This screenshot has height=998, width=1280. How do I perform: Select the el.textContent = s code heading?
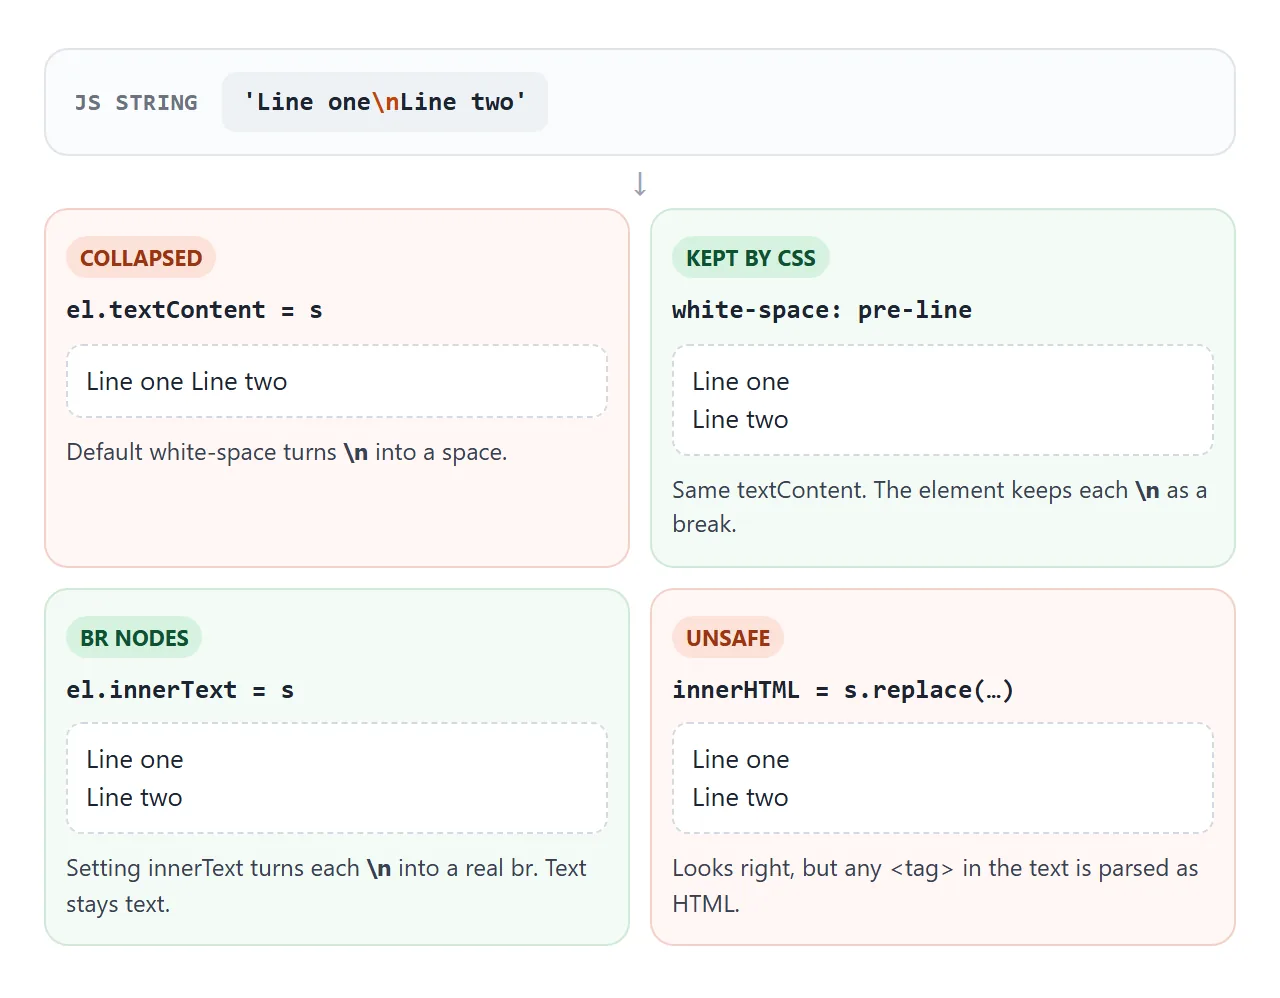194,310
